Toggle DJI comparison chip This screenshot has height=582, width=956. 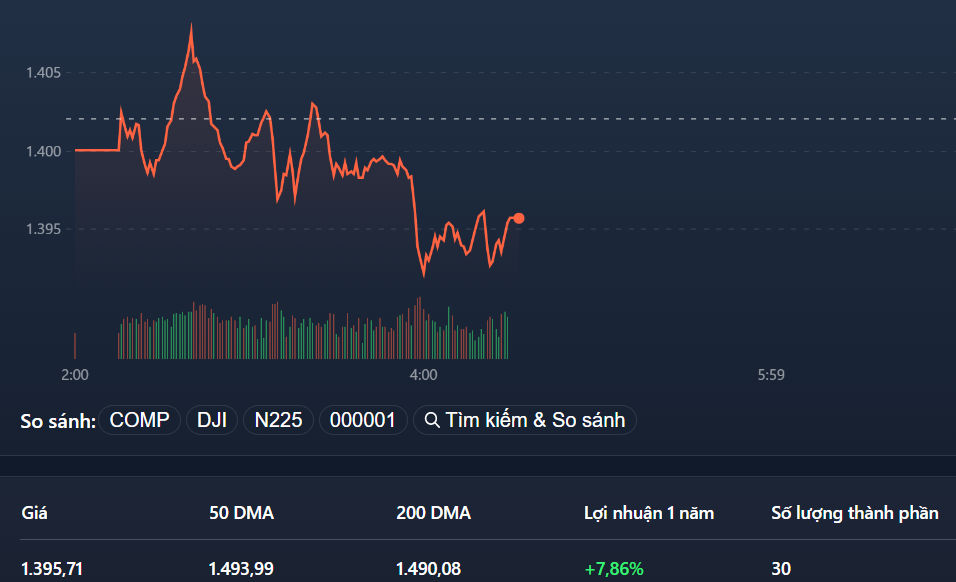pyautogui.click(x=212, y=420)
